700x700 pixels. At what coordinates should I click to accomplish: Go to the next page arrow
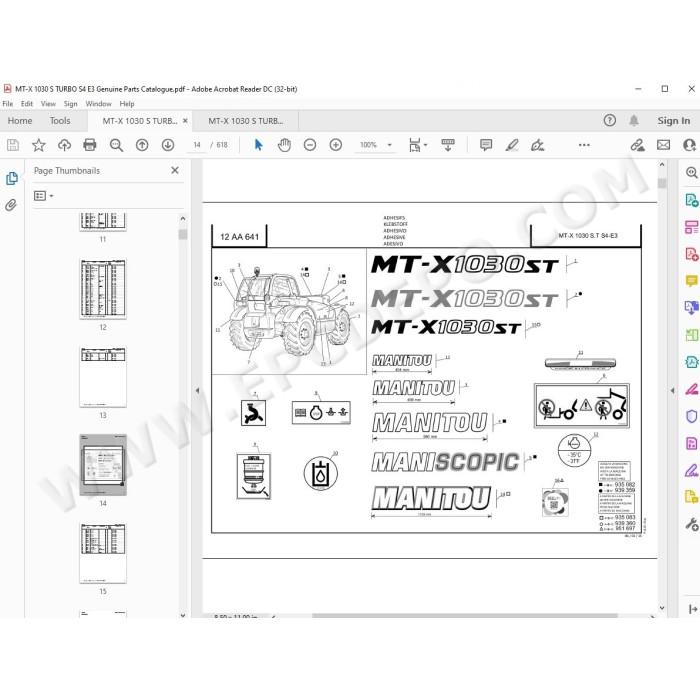[168, 145]
